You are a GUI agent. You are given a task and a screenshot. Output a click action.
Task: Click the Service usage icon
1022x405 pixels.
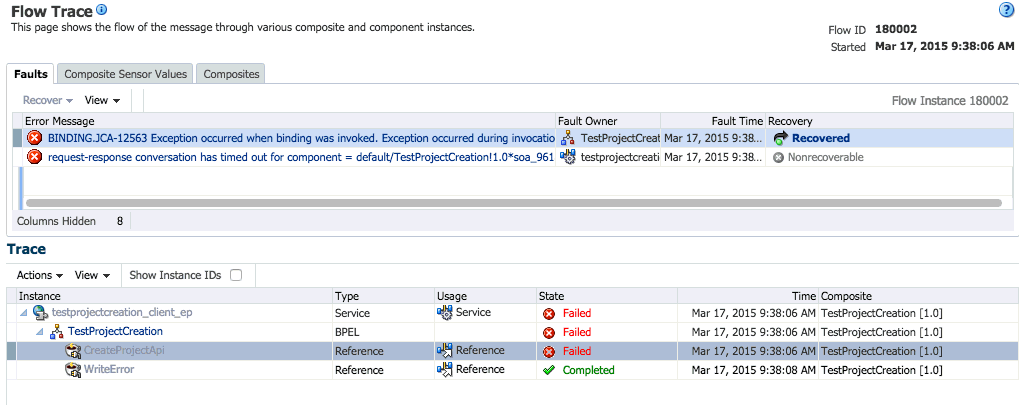pos(445,312)
